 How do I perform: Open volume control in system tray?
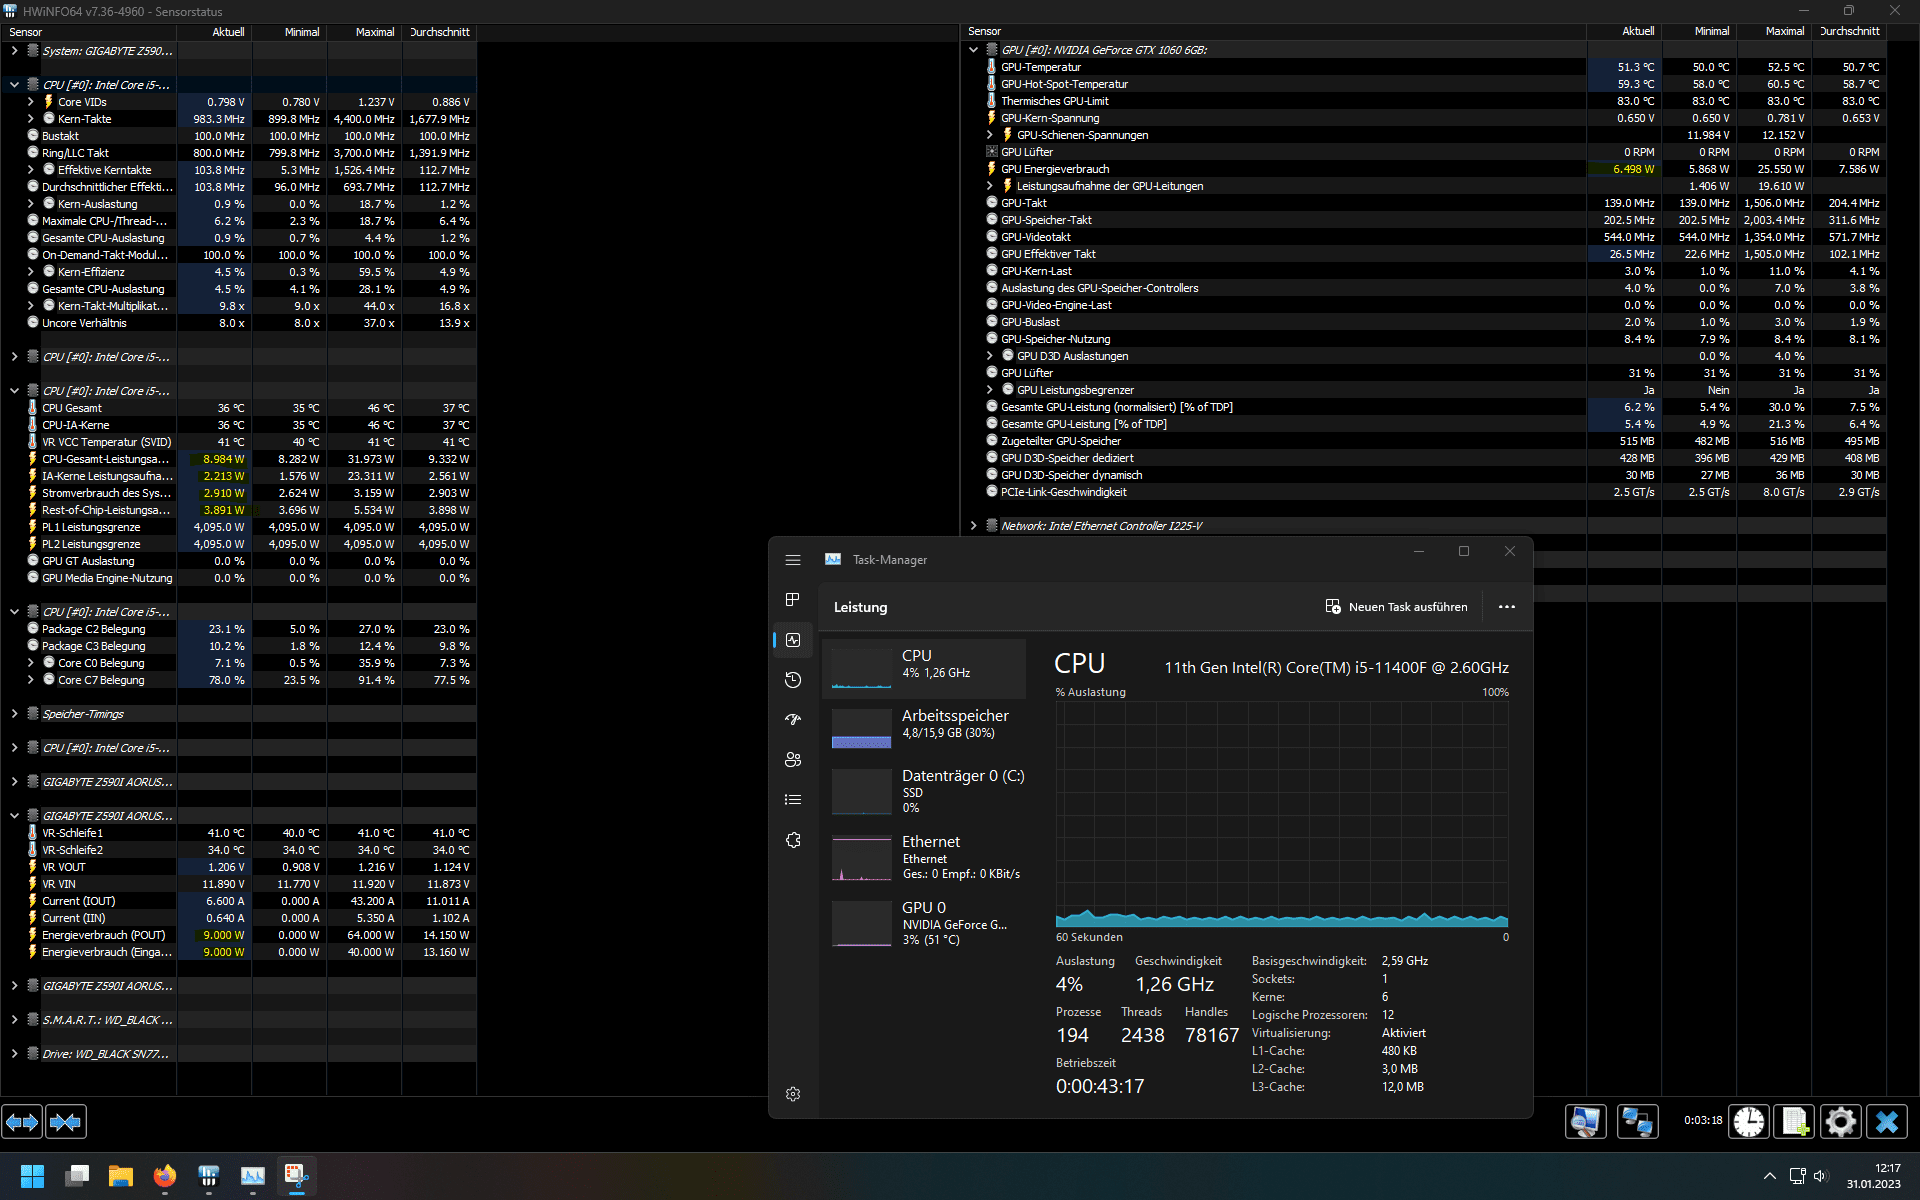[x=1820, y=1176]
